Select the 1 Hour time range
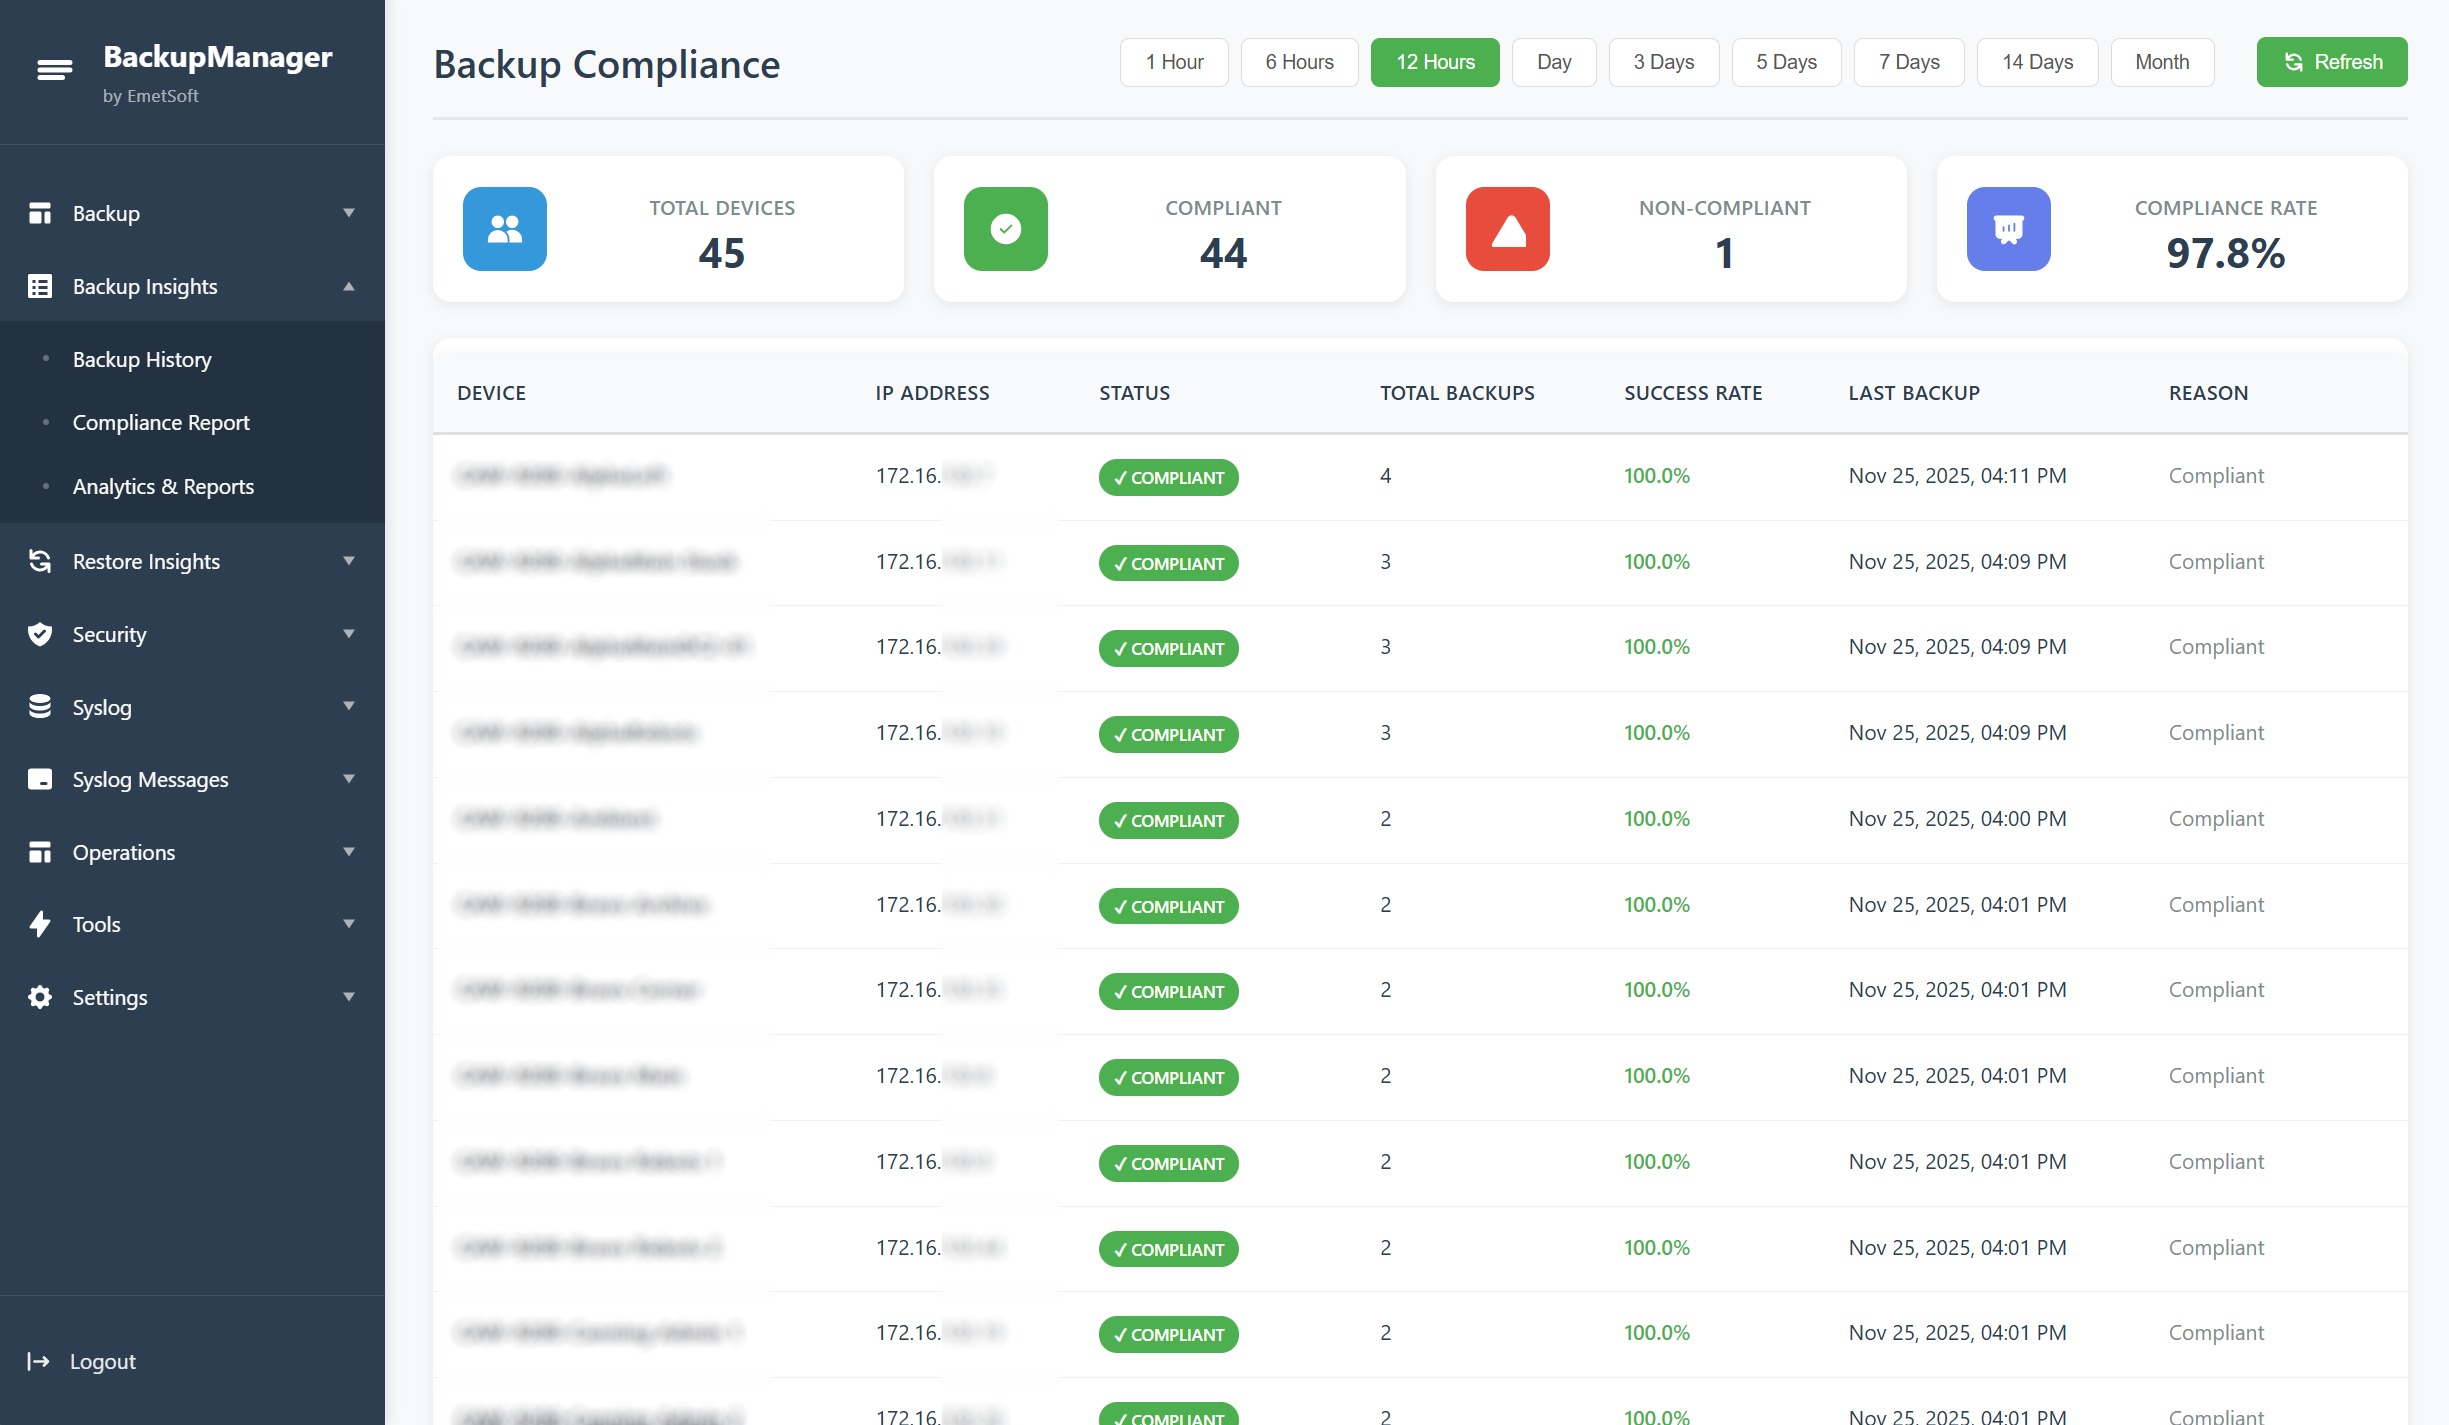This screenshot has width=2449, height=1425. pyautogui.click(x=1174, y=62)
